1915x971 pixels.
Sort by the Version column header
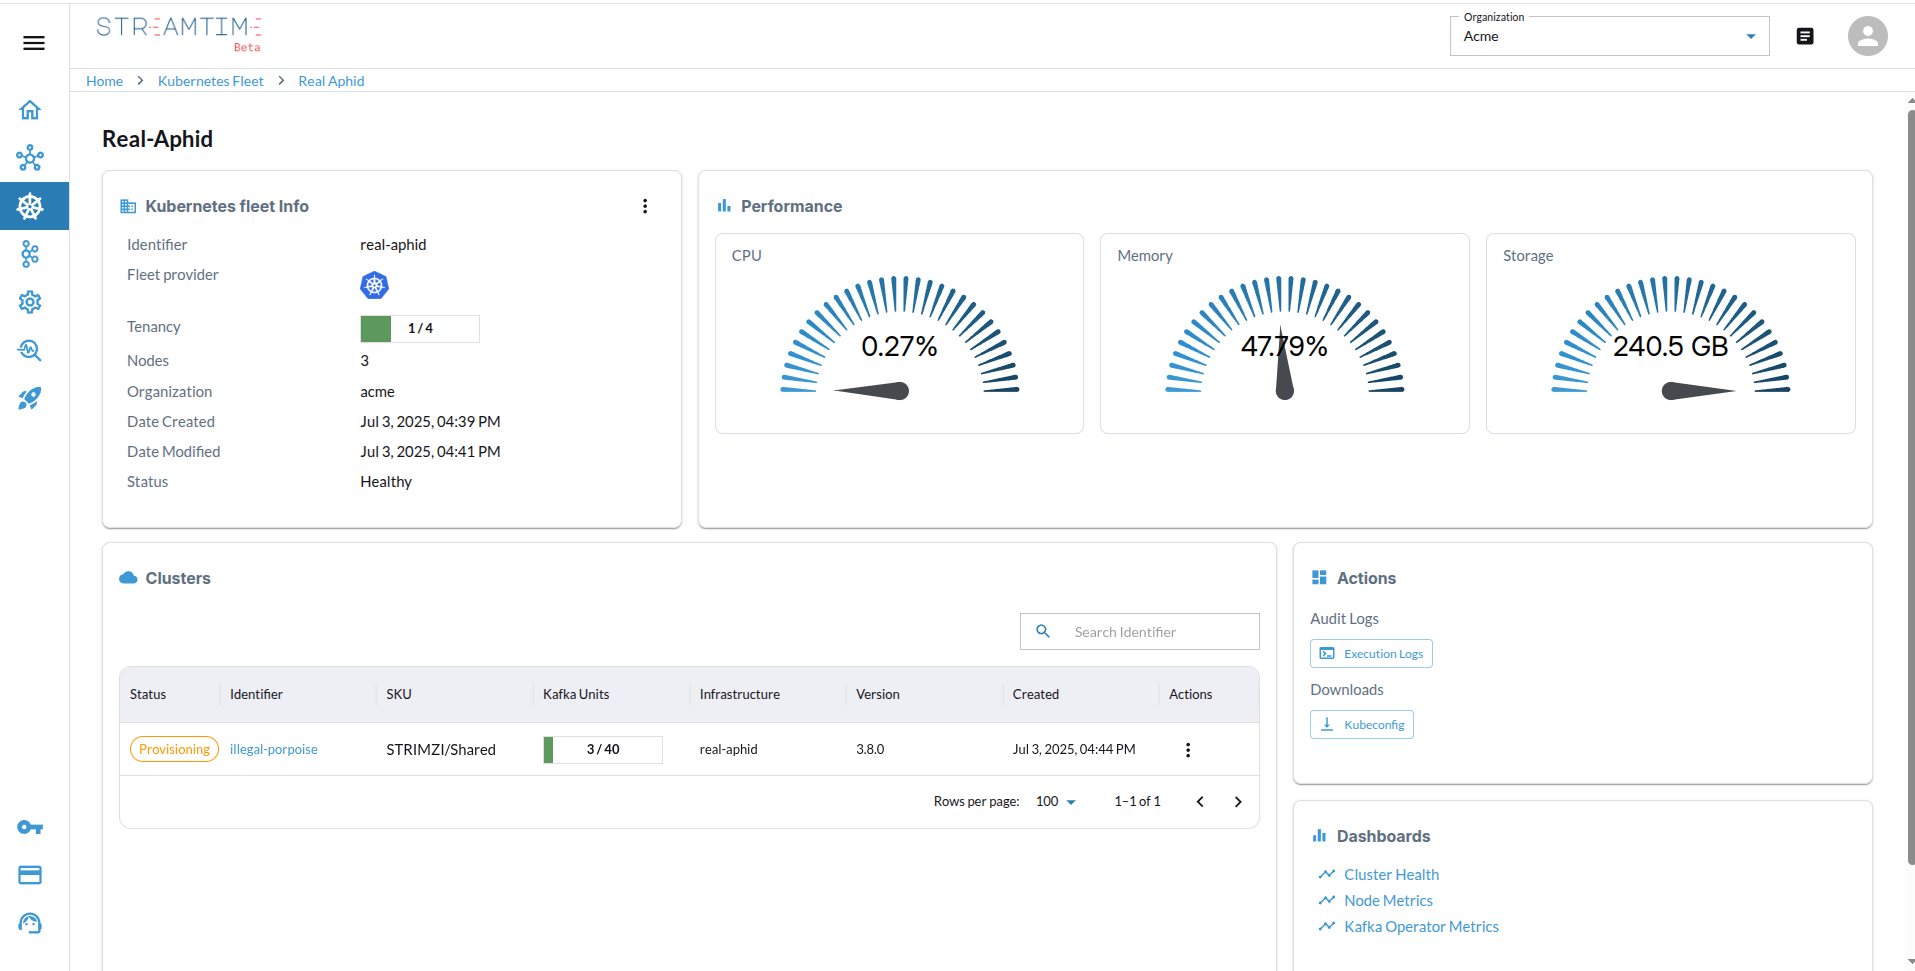pyautogui.click(x=877, y=695)
